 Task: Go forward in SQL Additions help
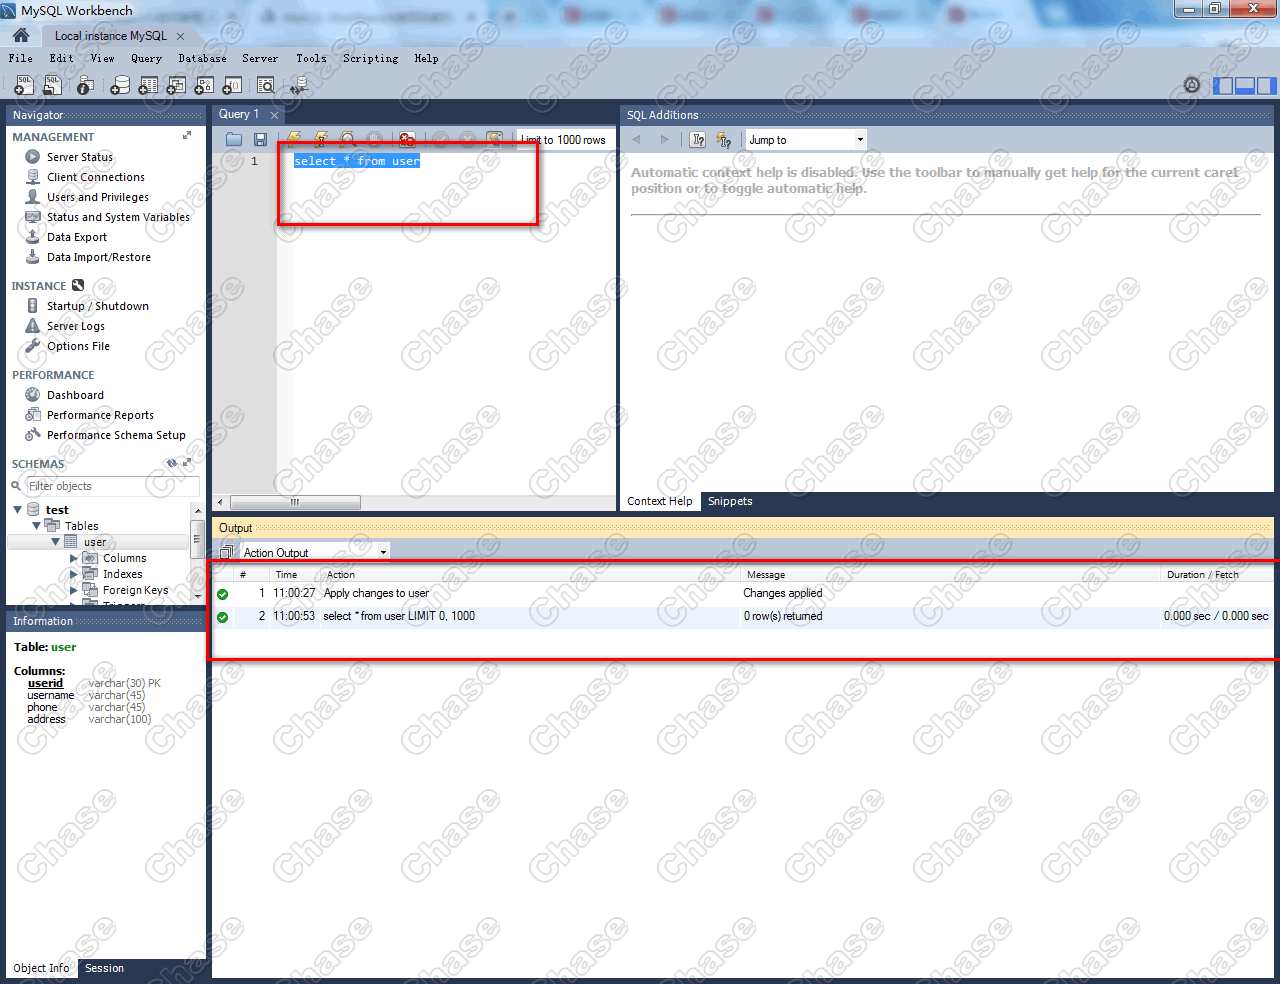(664, 140)
